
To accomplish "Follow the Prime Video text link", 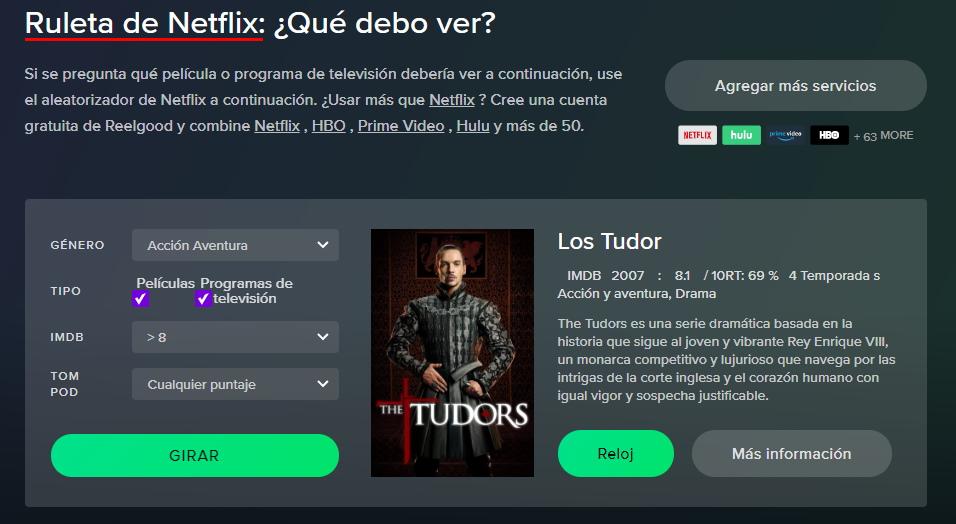I will point(401,126).
